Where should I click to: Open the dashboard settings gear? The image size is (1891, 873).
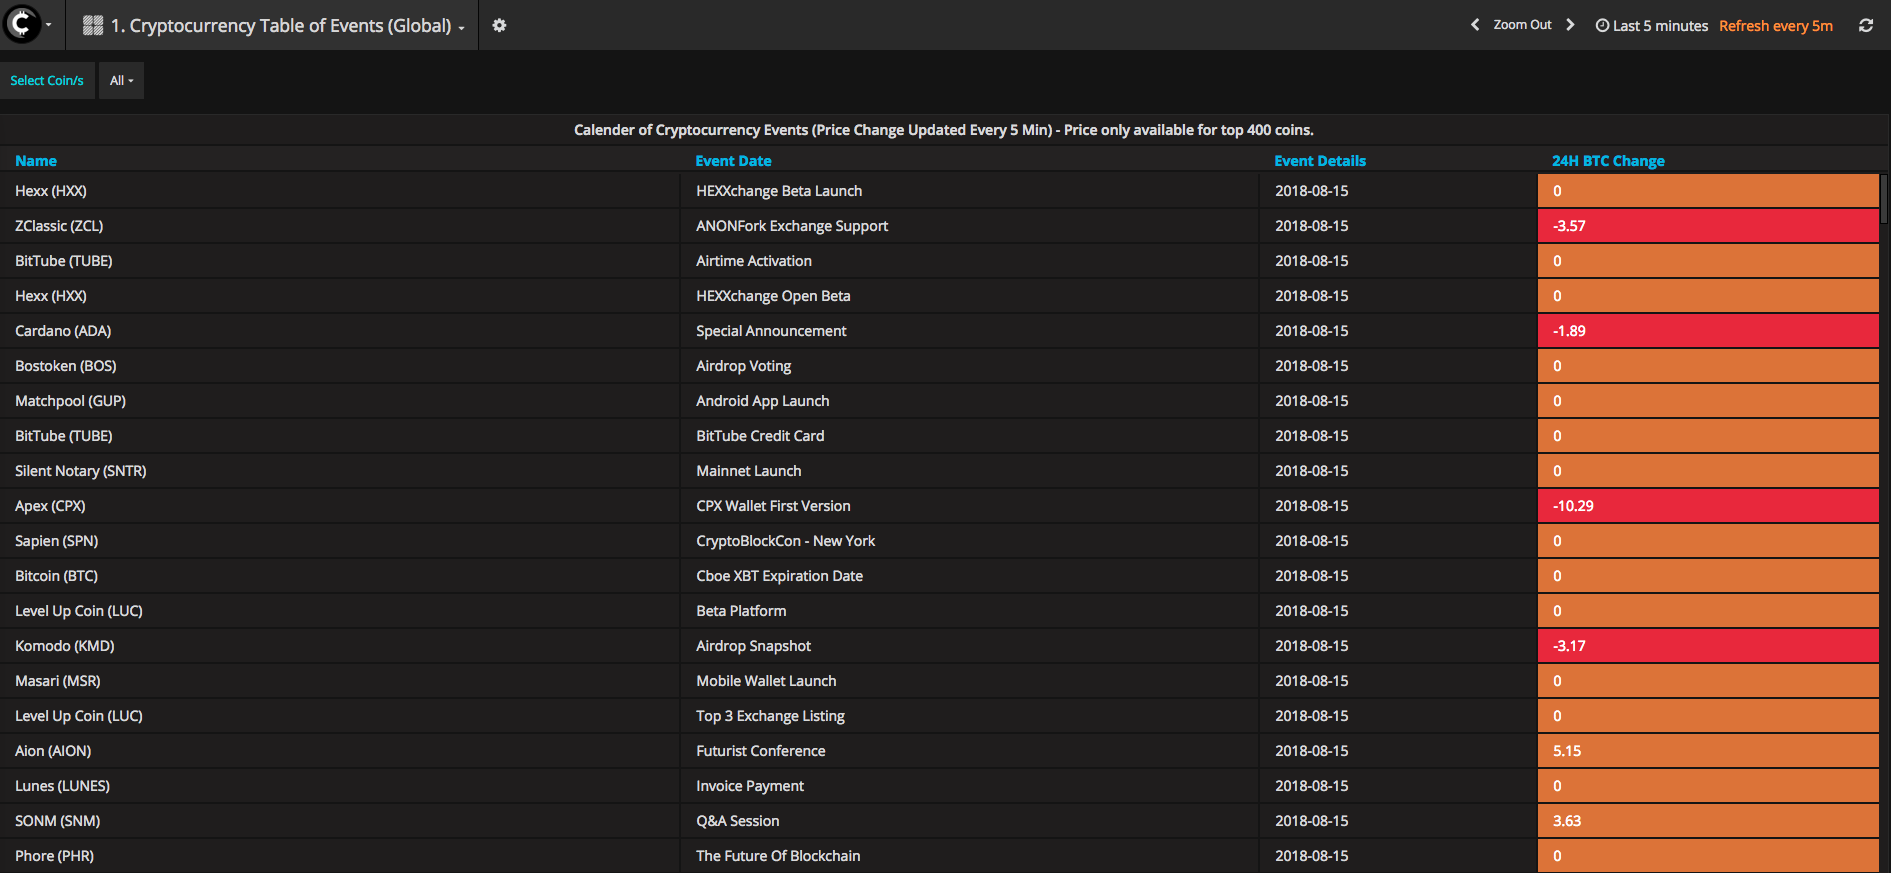pos(499,25)
